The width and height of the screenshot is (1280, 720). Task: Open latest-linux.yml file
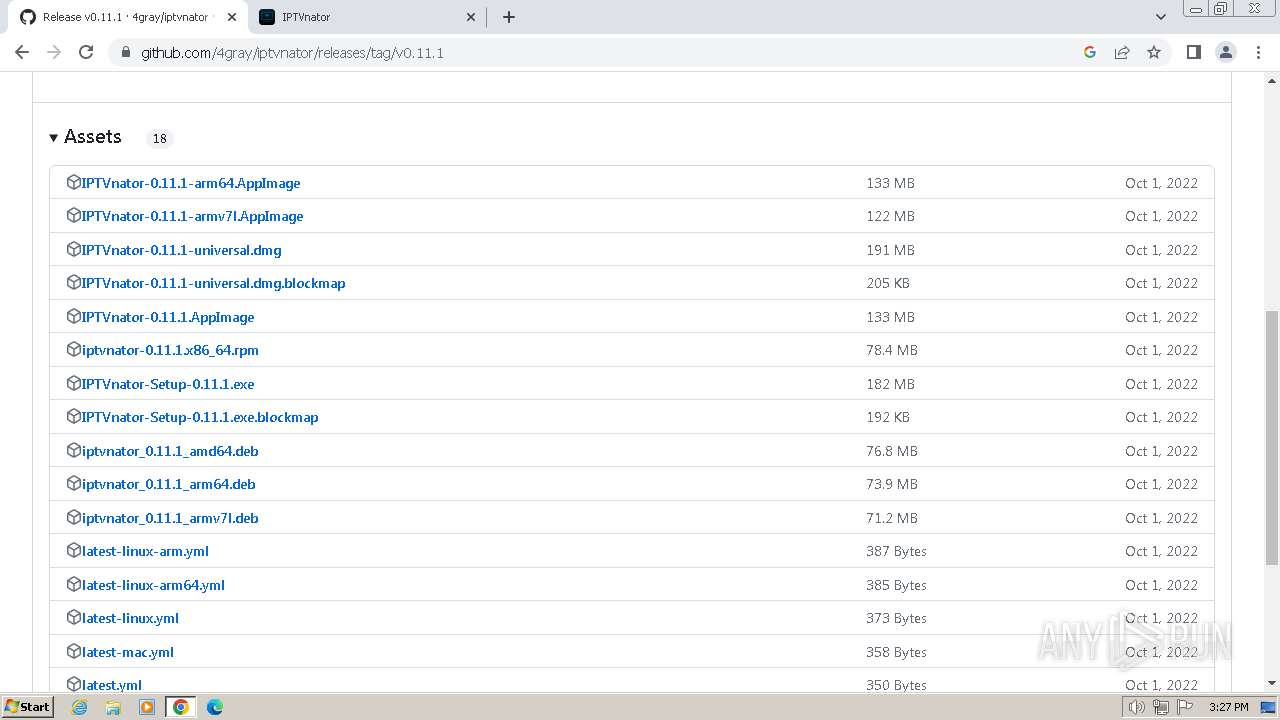tap(130, 618)
